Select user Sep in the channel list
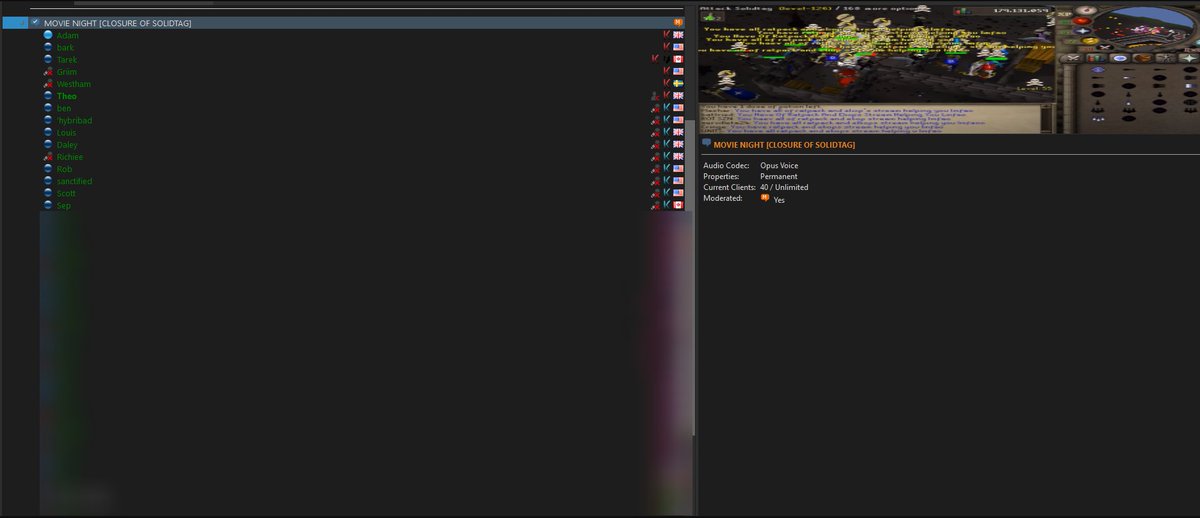This screenshot has width=1200, height=518. click(63, 205)
